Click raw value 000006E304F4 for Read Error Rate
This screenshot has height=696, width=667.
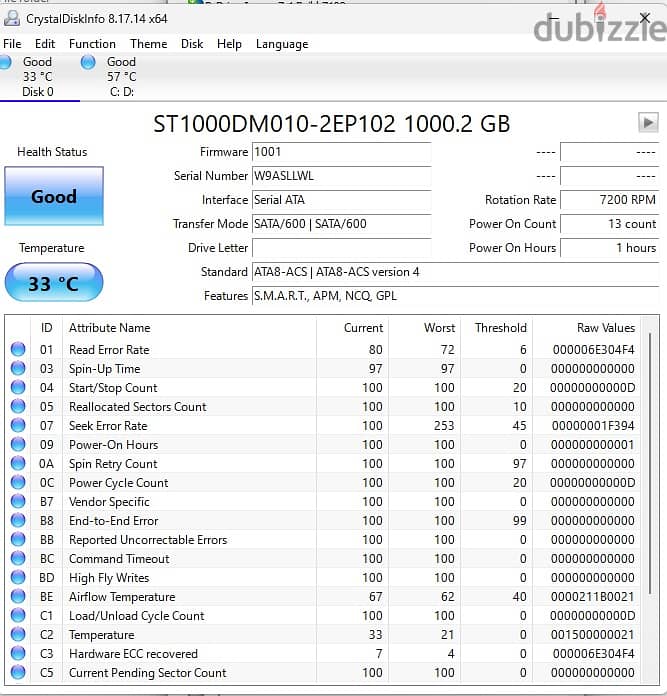point(593,349)
